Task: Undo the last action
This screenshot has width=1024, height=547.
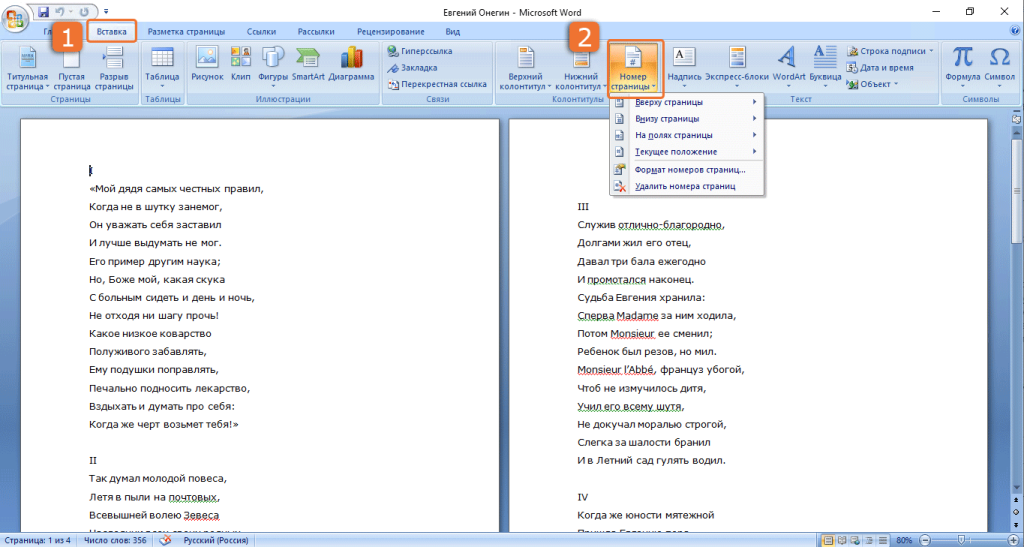Action: point(60,11)
